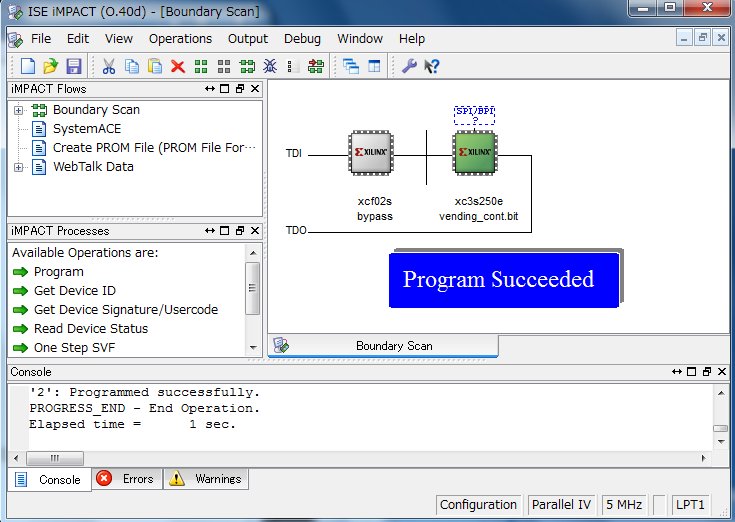Click the gray four-squares toolbar icon
The width and height of the screenshot is (735, 522).
[x=224, y=66]
